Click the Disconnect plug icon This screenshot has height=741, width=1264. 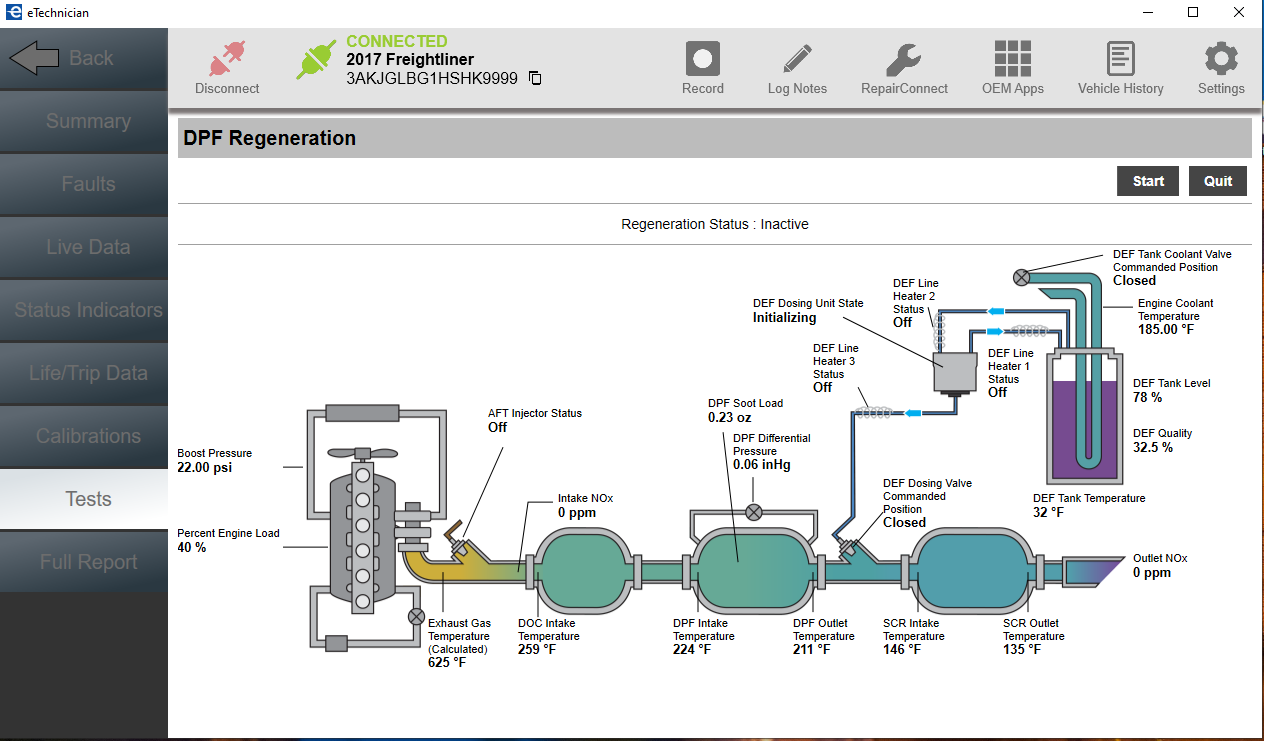point(227,58)
